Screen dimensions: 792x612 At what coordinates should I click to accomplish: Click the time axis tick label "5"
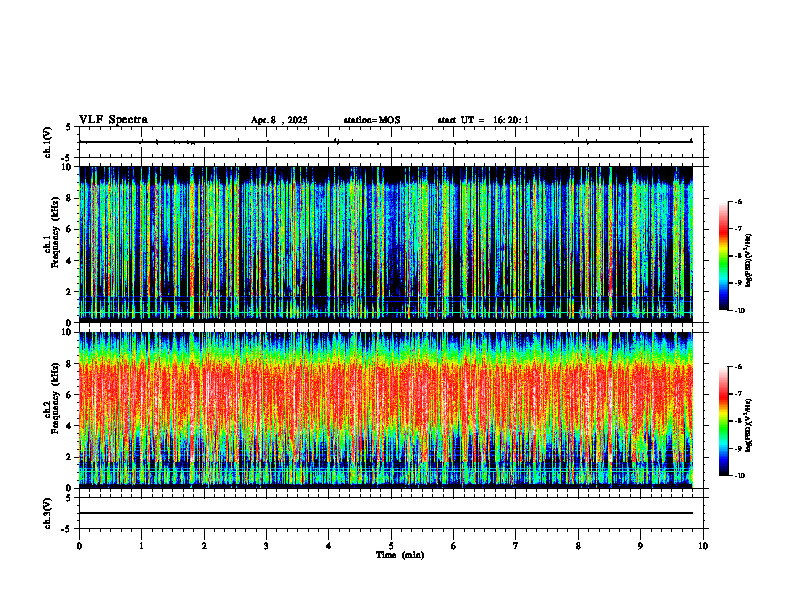coord(391,546)
